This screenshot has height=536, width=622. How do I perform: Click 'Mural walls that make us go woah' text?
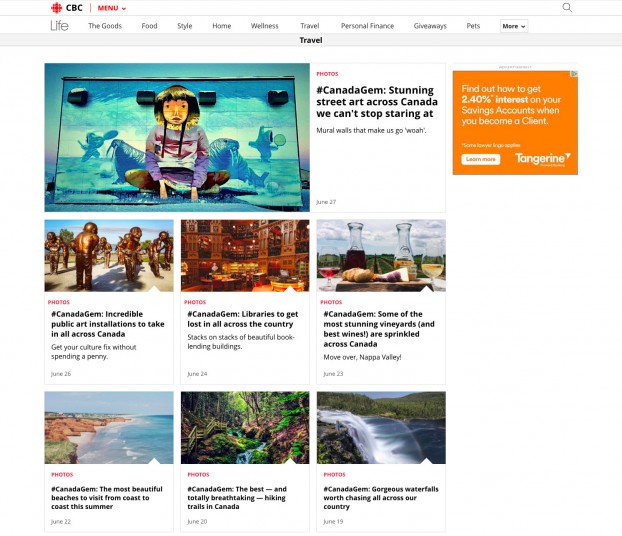coord(371,130)
